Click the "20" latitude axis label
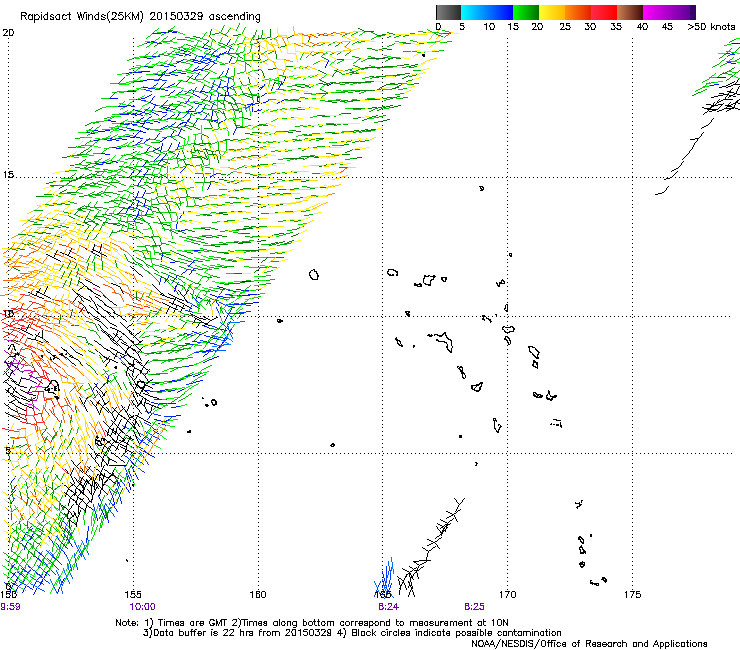740x650 pixels. click(x=8, y=33)
